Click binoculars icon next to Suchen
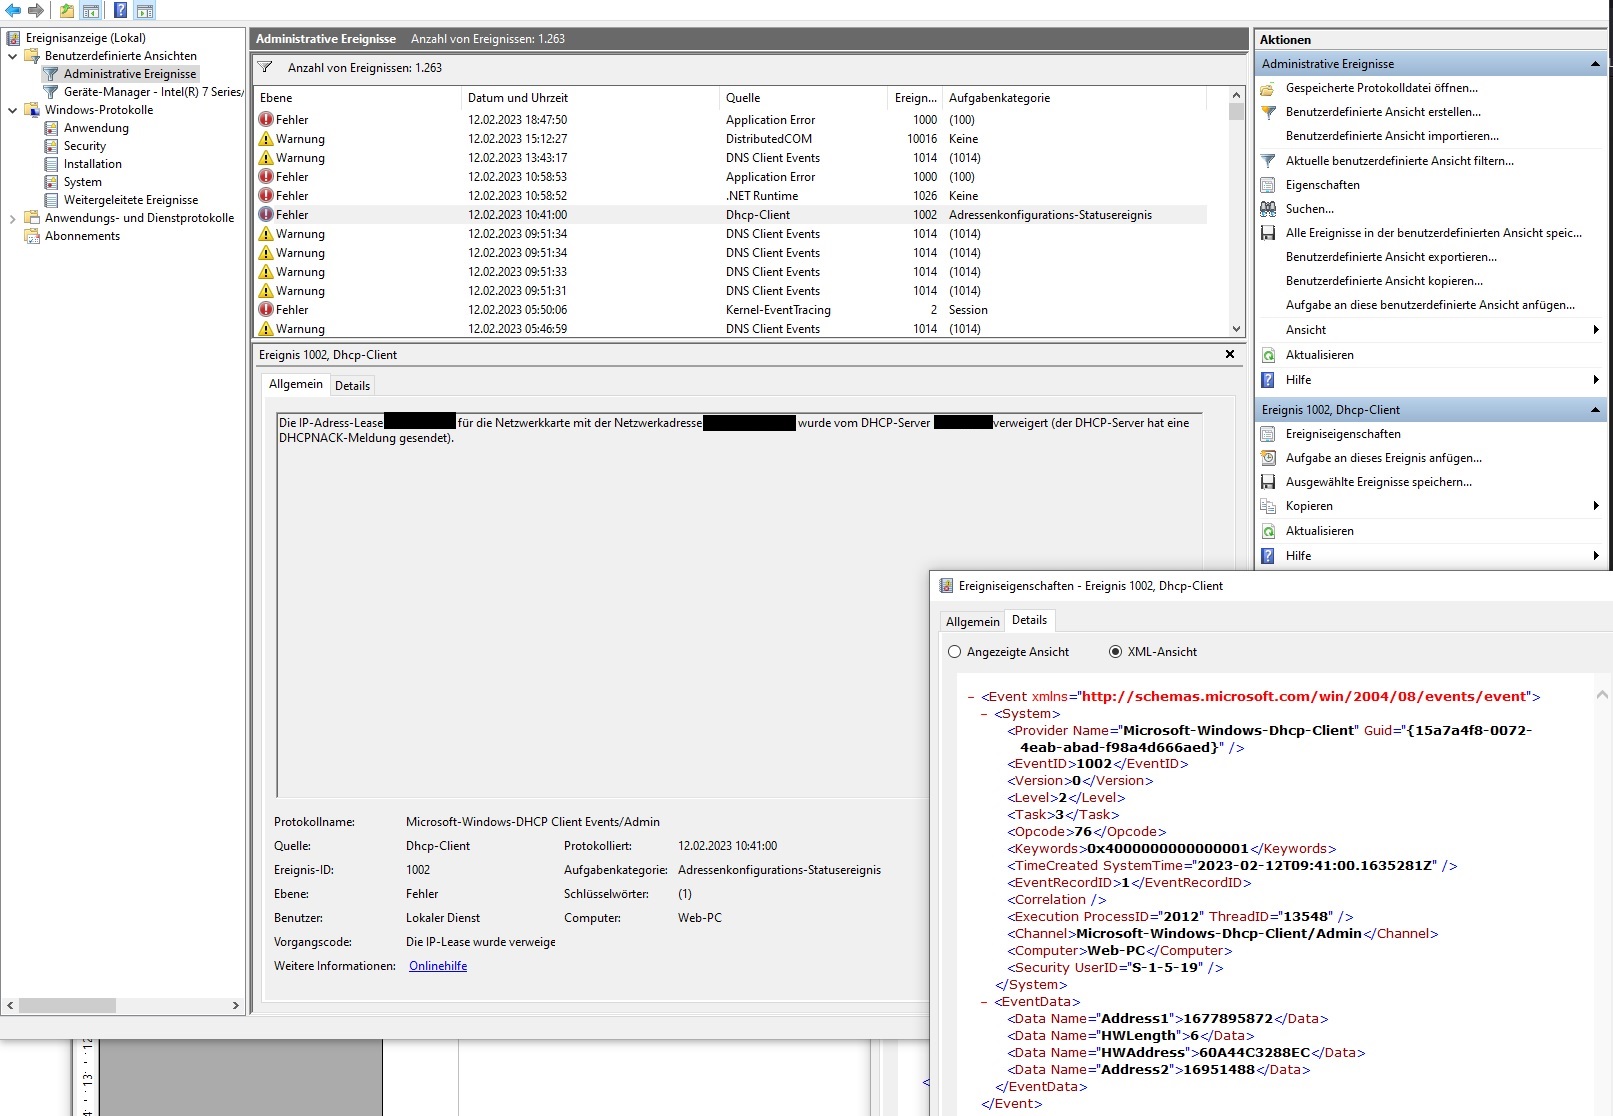 (x=1268, y=209)
